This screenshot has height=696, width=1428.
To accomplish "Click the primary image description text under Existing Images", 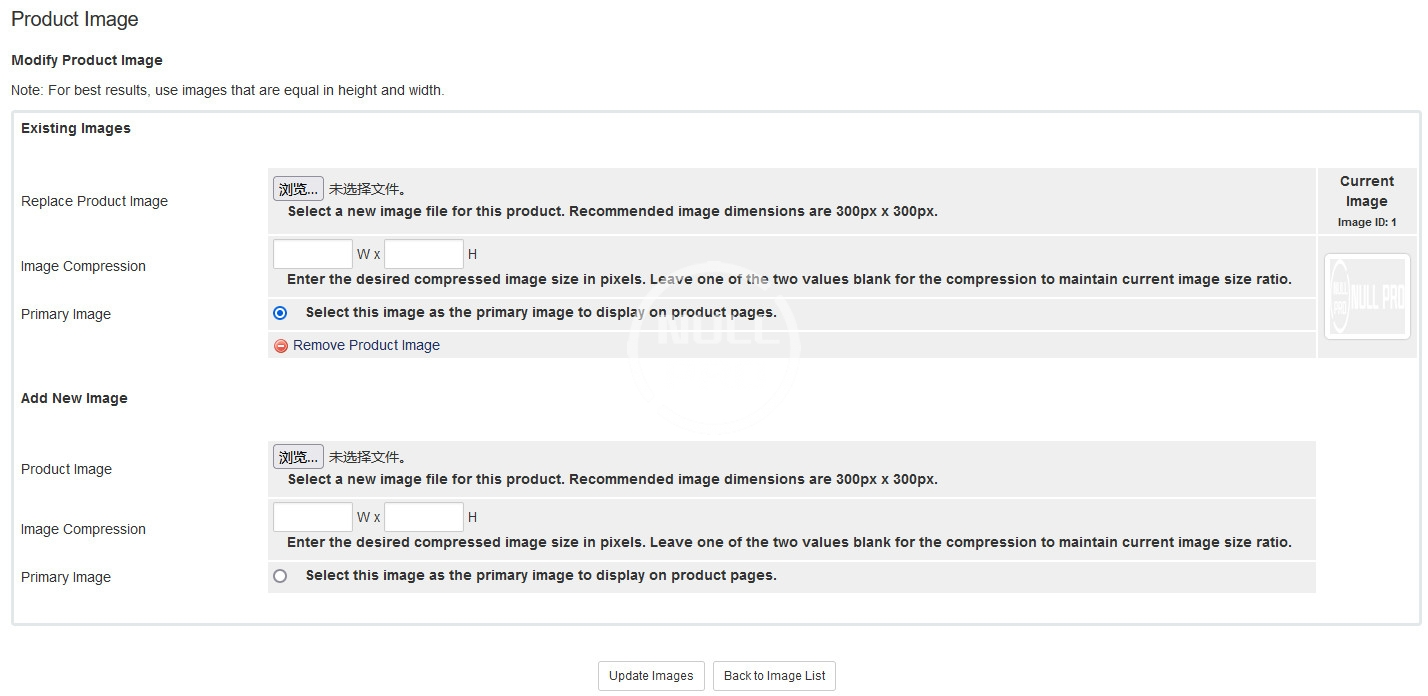I will [541, 312].
